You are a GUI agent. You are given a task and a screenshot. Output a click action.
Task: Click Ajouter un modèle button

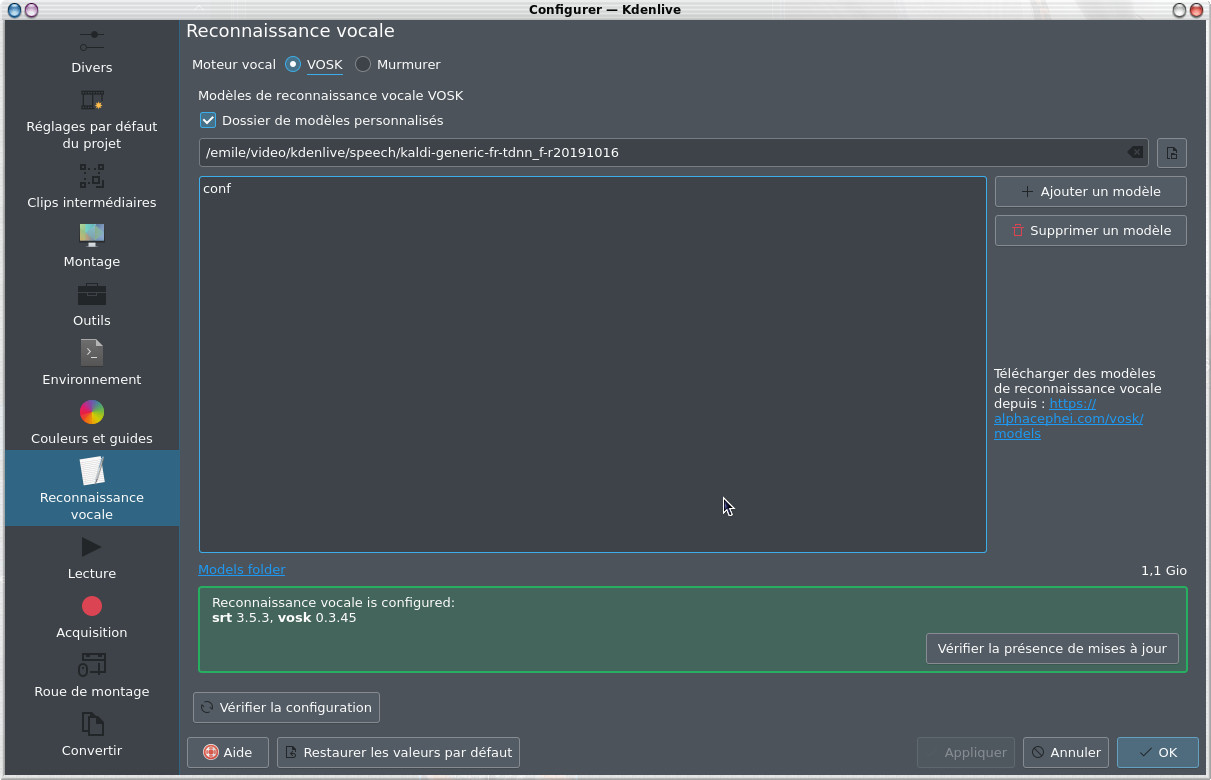click(1091, 191)
